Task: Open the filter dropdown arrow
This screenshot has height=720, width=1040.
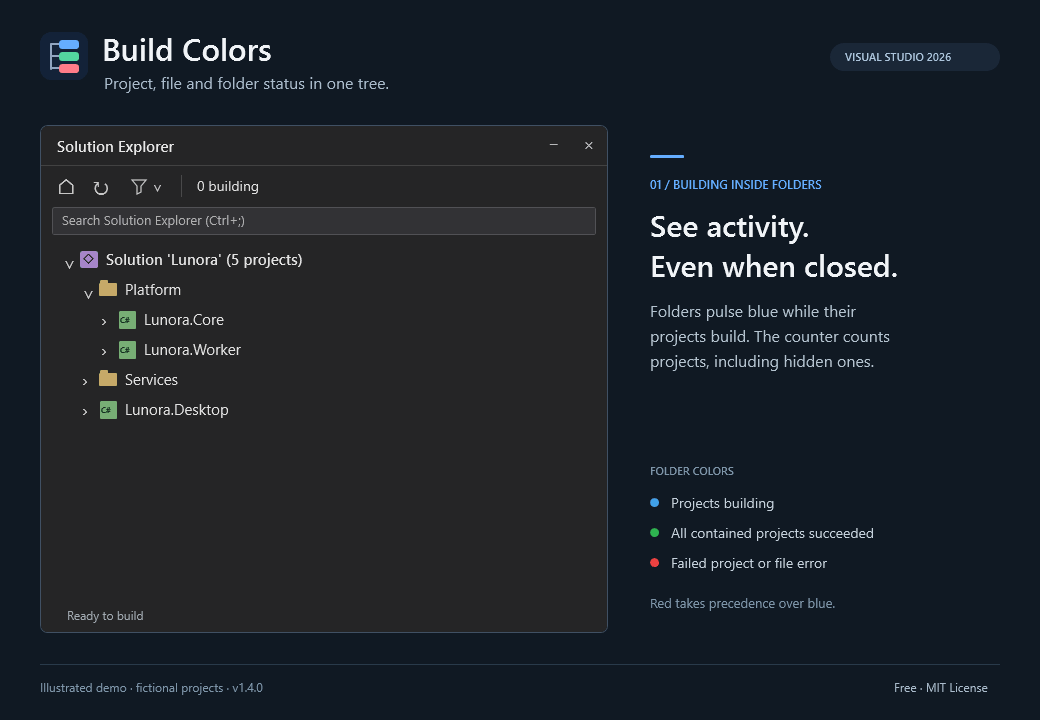Action: (157, 188)
